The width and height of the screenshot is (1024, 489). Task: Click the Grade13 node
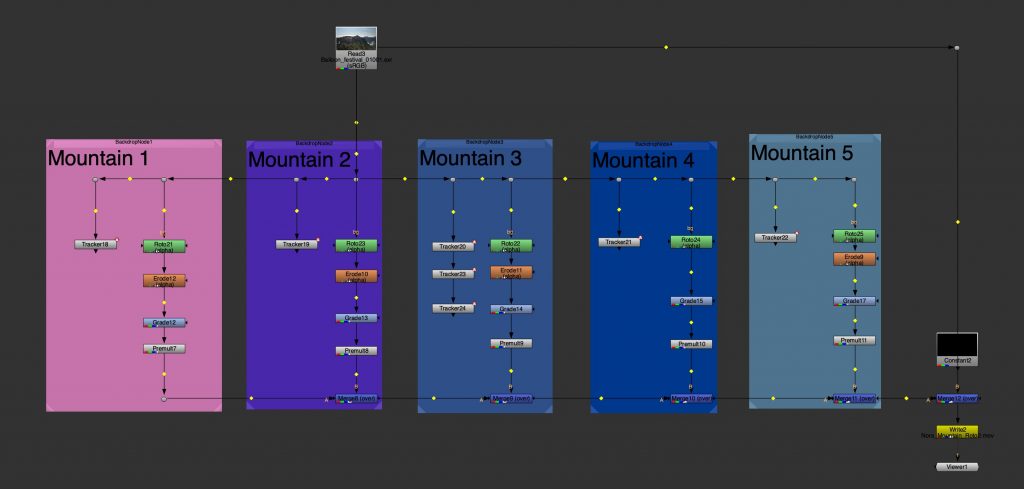[356, 318]
